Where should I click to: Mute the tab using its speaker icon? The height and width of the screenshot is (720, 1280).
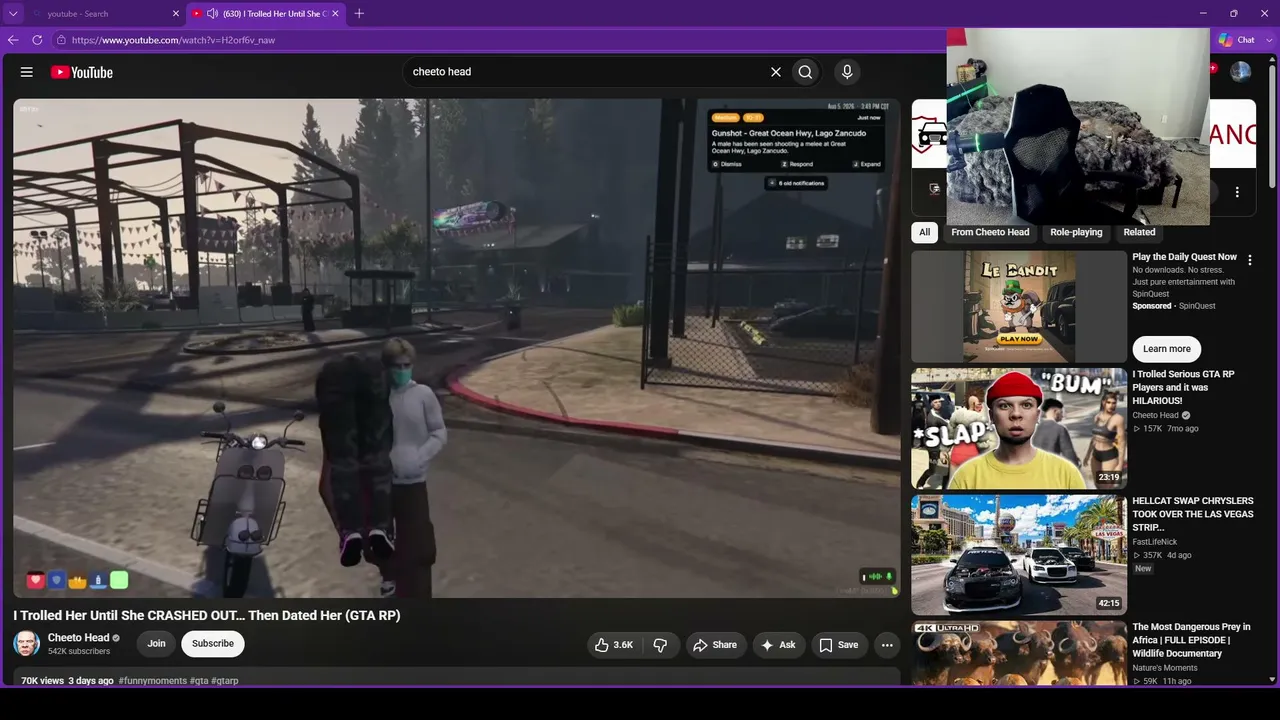[x=212, y=14]
